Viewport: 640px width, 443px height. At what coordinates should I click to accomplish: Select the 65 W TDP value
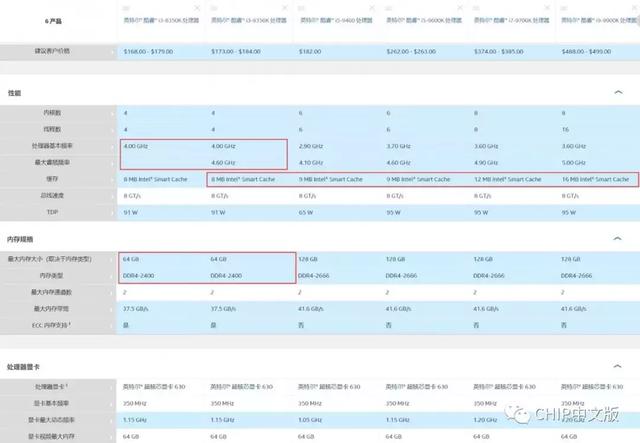[x=306, y=212]
